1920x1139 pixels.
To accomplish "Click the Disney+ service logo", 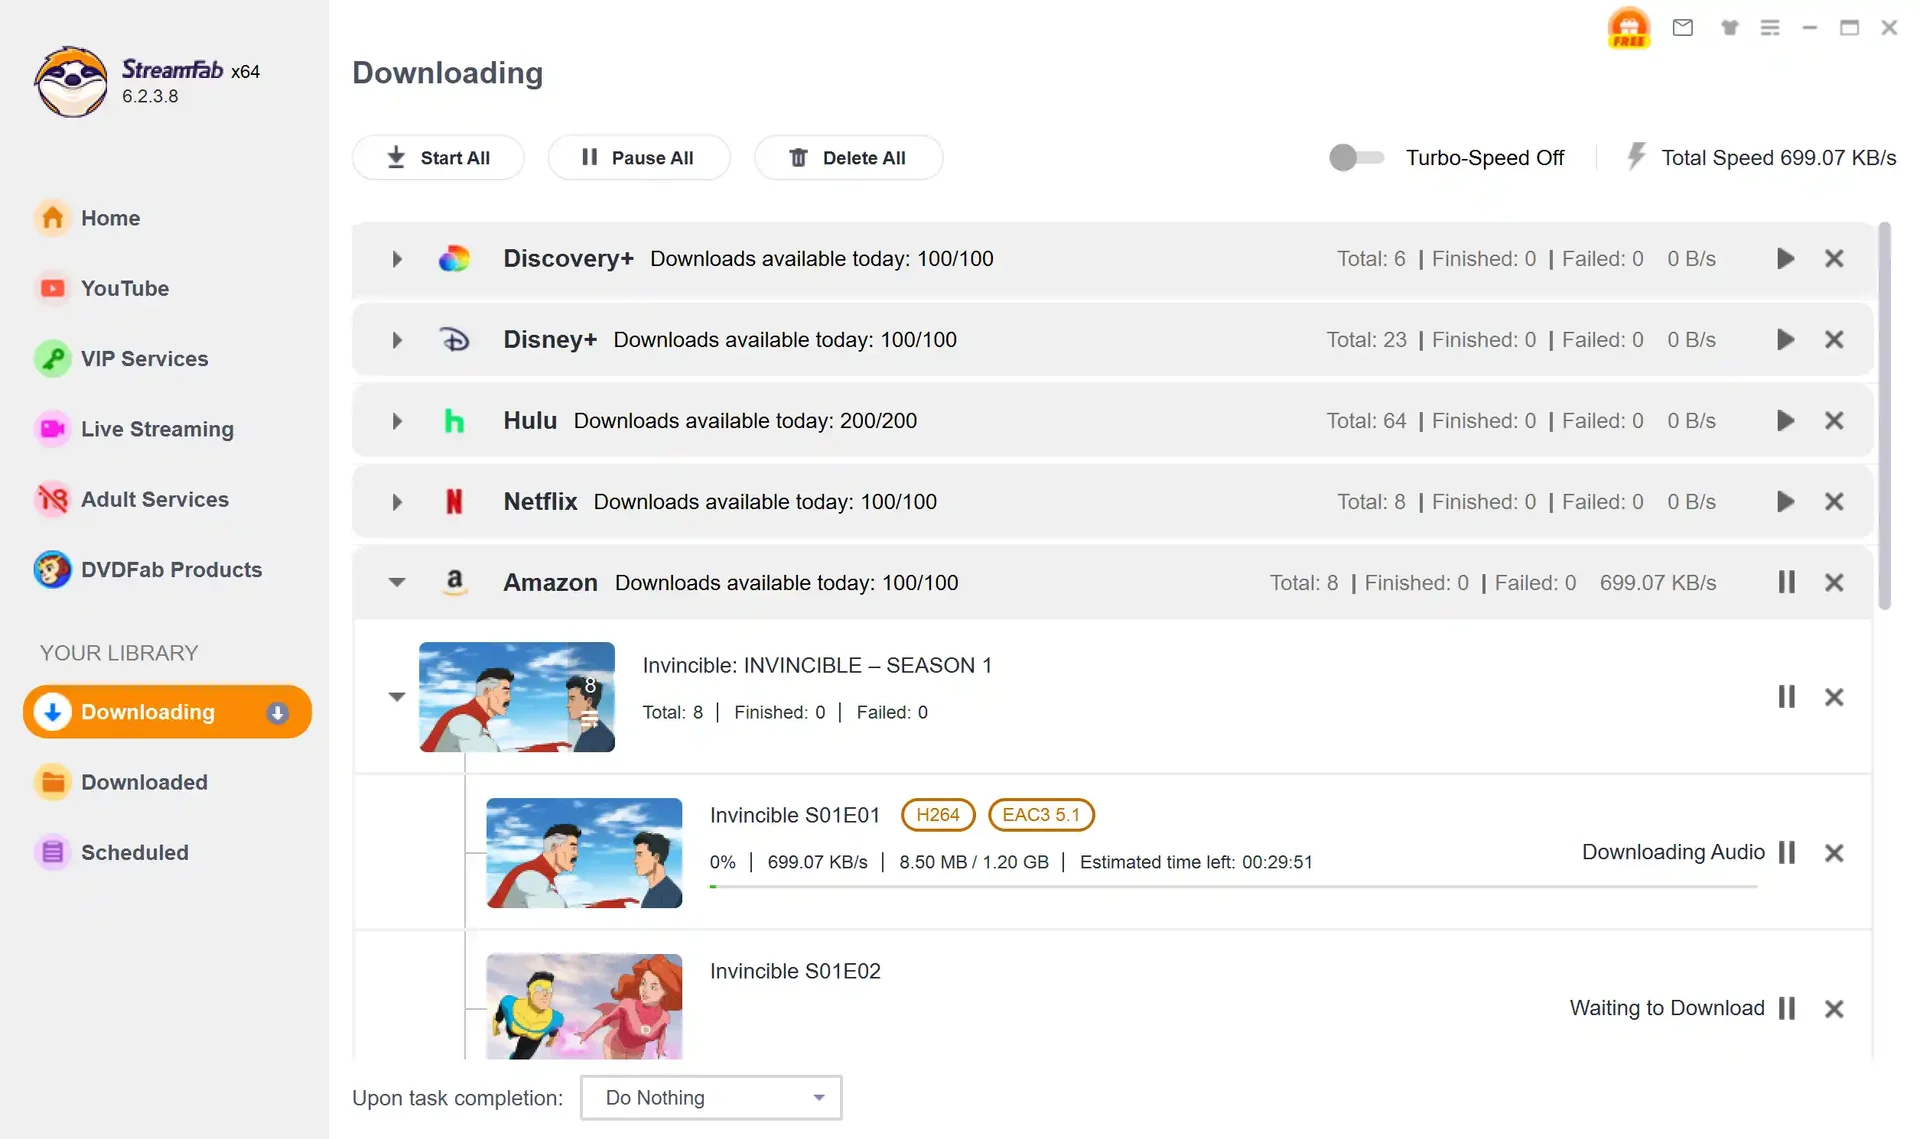I will 454,340.
